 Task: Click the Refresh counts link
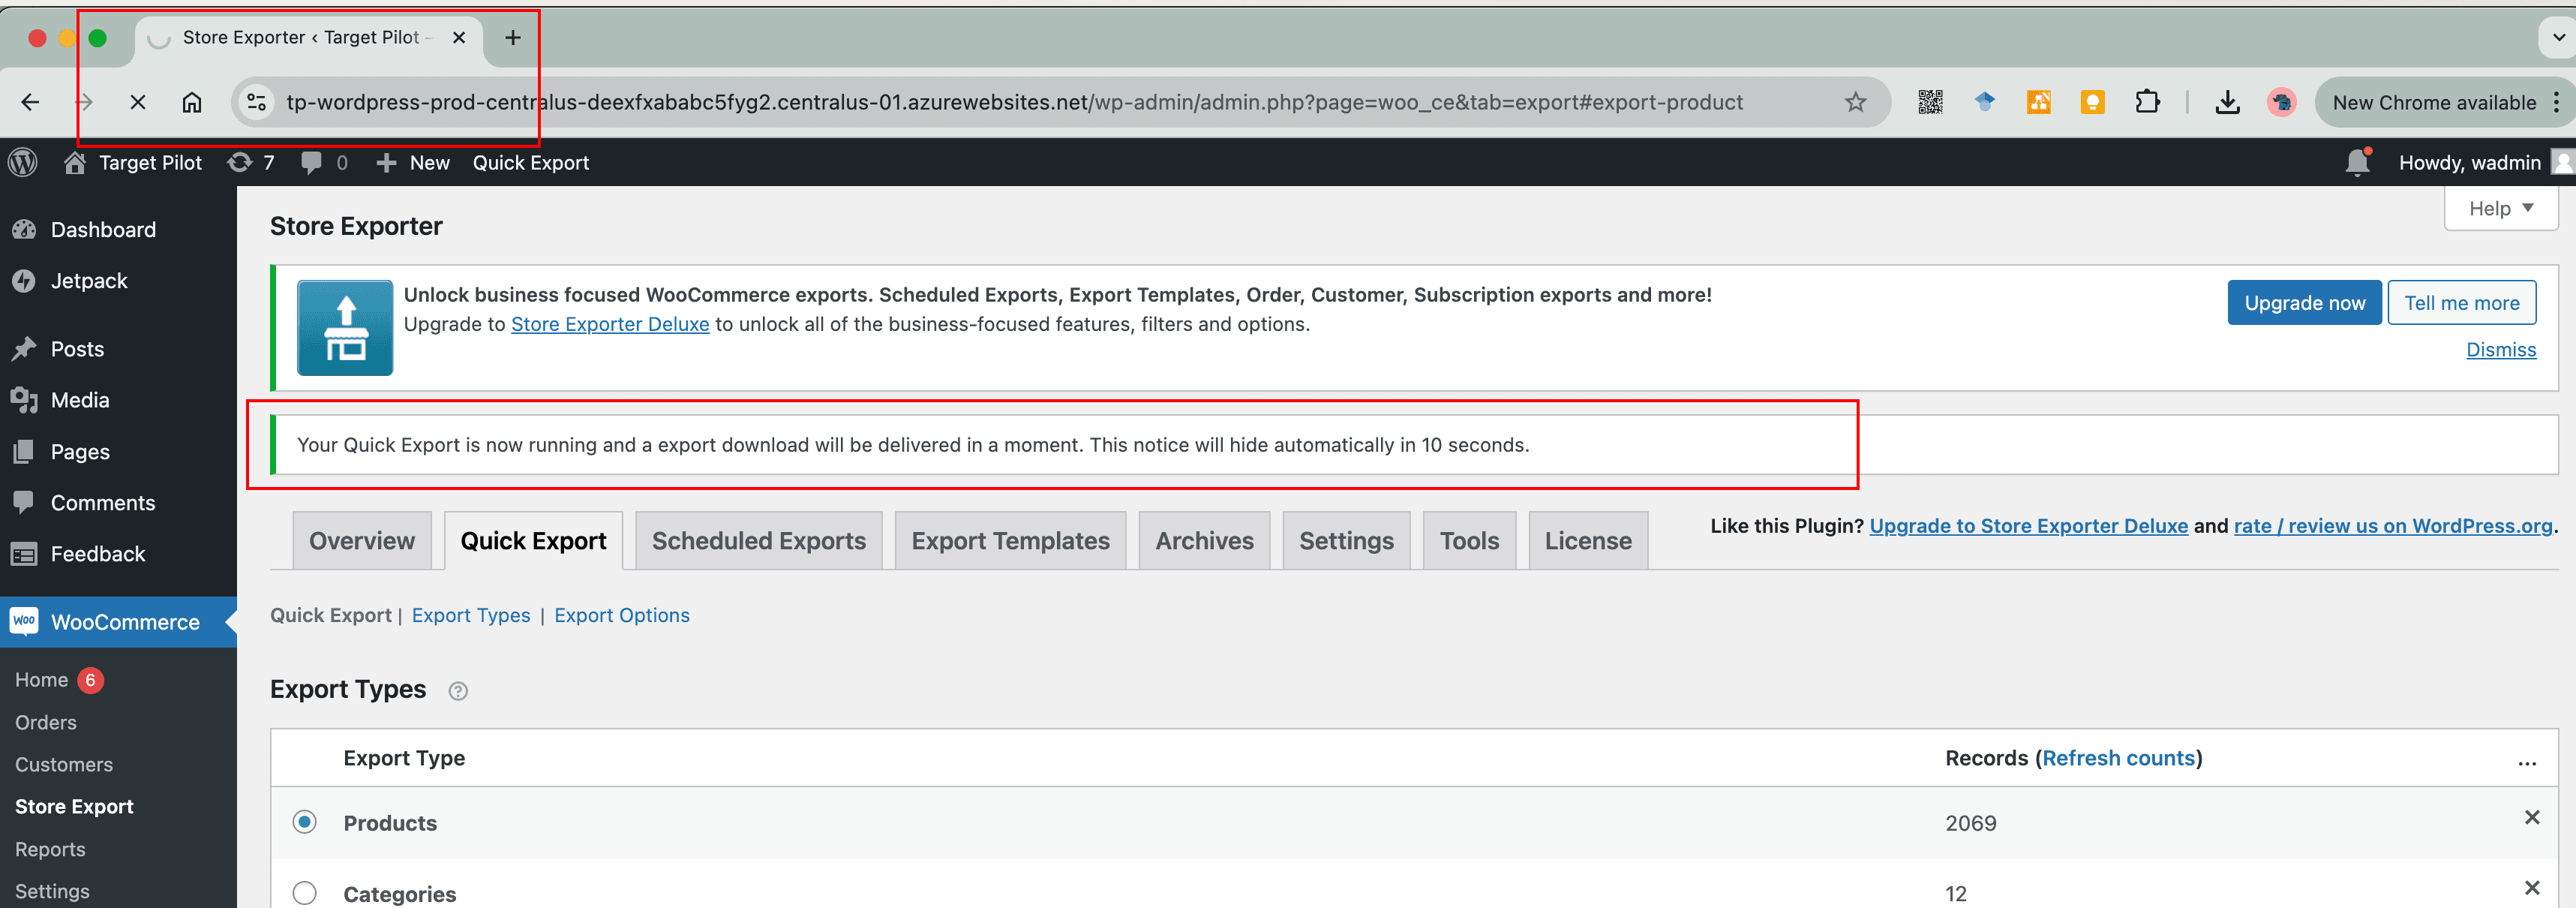point(2118,759)
